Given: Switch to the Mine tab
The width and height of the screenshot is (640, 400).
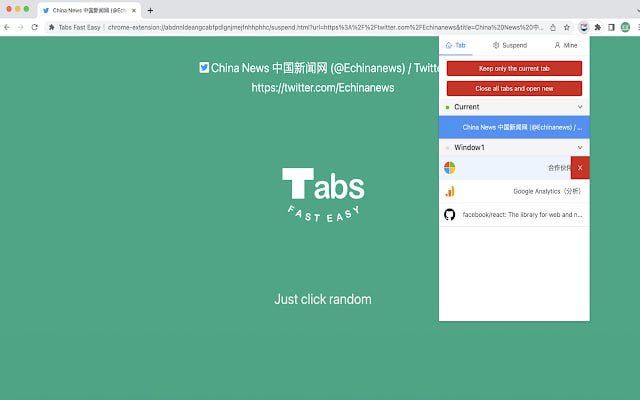Looking at the screenshot, I should [x=564, y=46].
